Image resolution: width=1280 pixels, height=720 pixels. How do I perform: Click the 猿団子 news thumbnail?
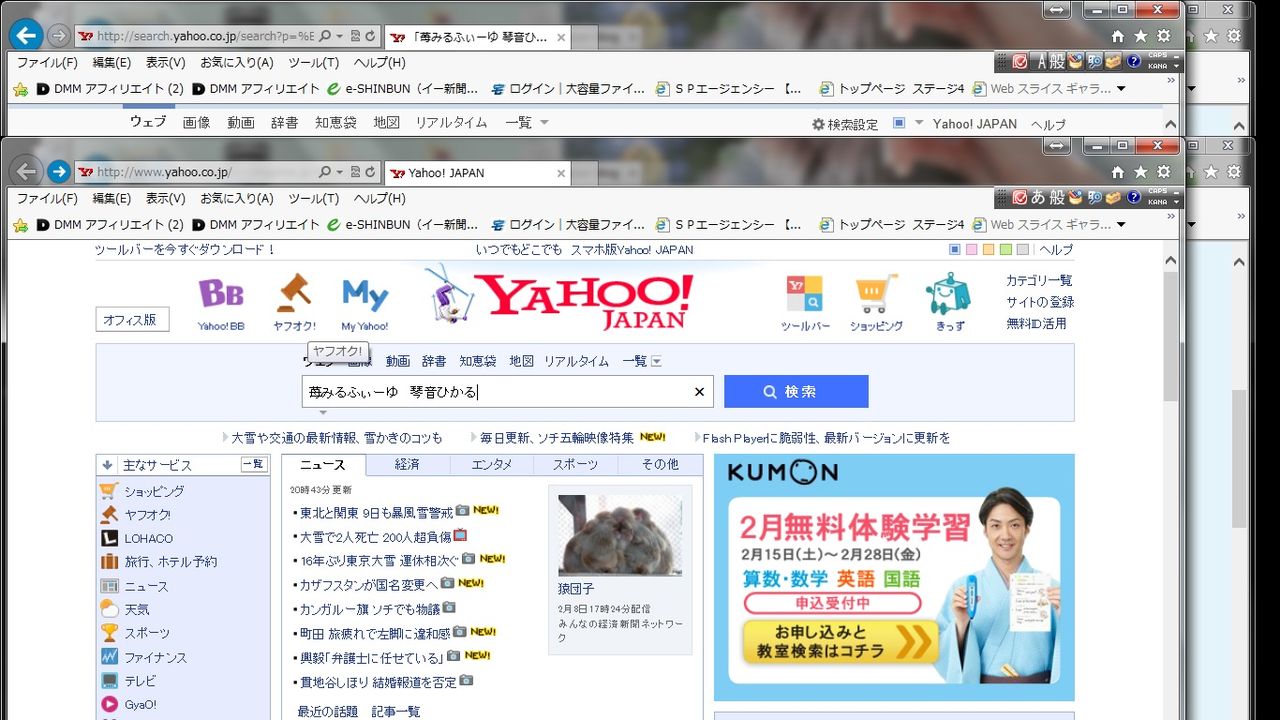pos(620,535)
